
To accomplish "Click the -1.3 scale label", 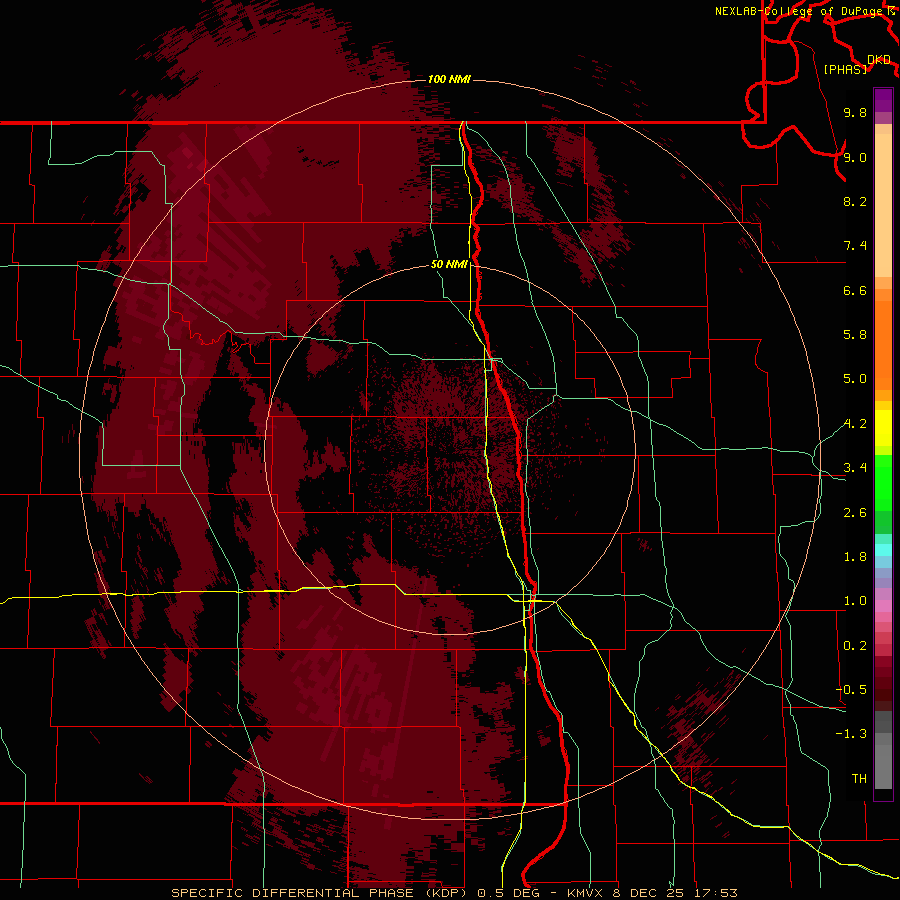I will click(x=851, y=734).
